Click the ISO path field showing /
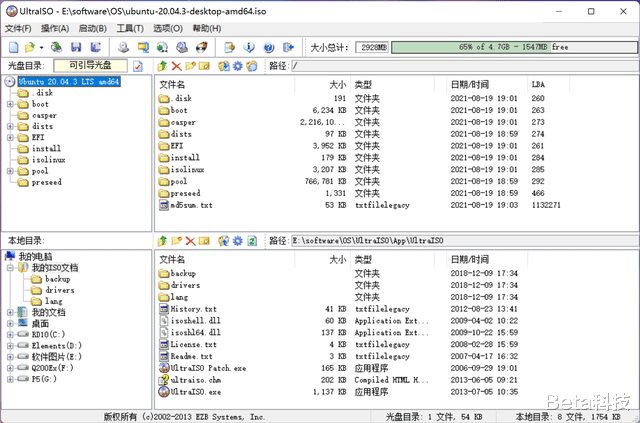This screenshot has height=423, width=640. click(464, 66)
